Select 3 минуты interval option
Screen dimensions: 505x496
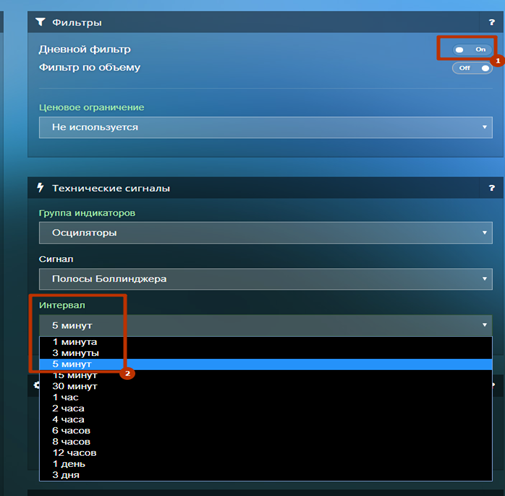pyautogui.click(x=266, y=353)
